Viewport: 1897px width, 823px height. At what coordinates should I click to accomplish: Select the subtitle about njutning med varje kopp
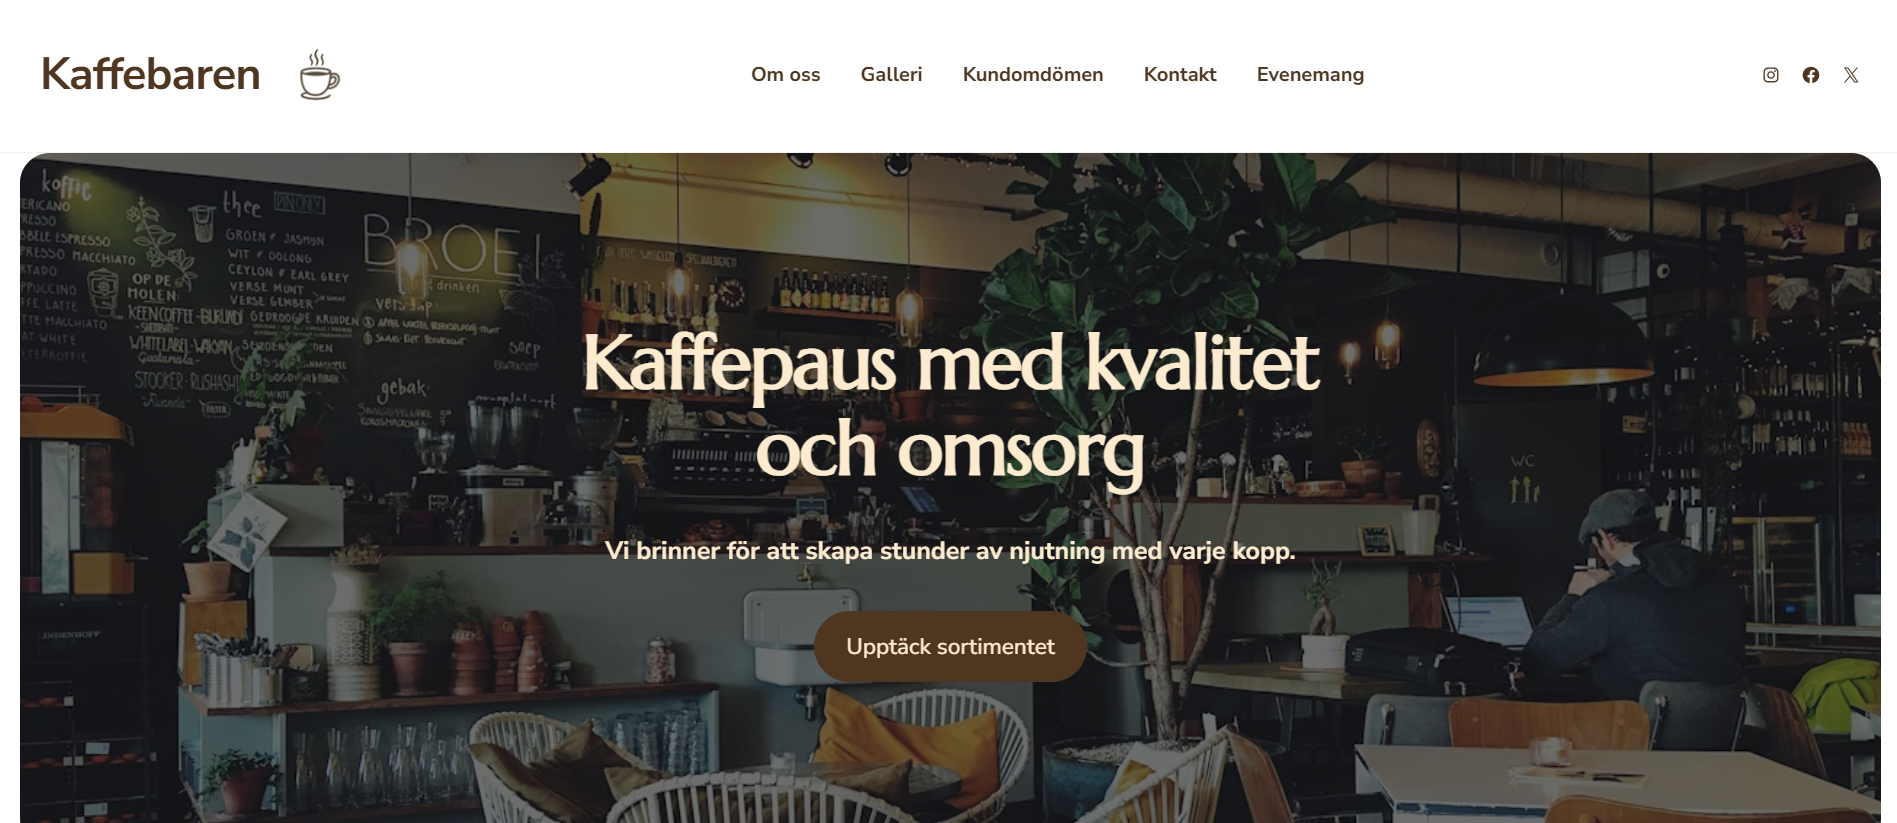[950, 551]
